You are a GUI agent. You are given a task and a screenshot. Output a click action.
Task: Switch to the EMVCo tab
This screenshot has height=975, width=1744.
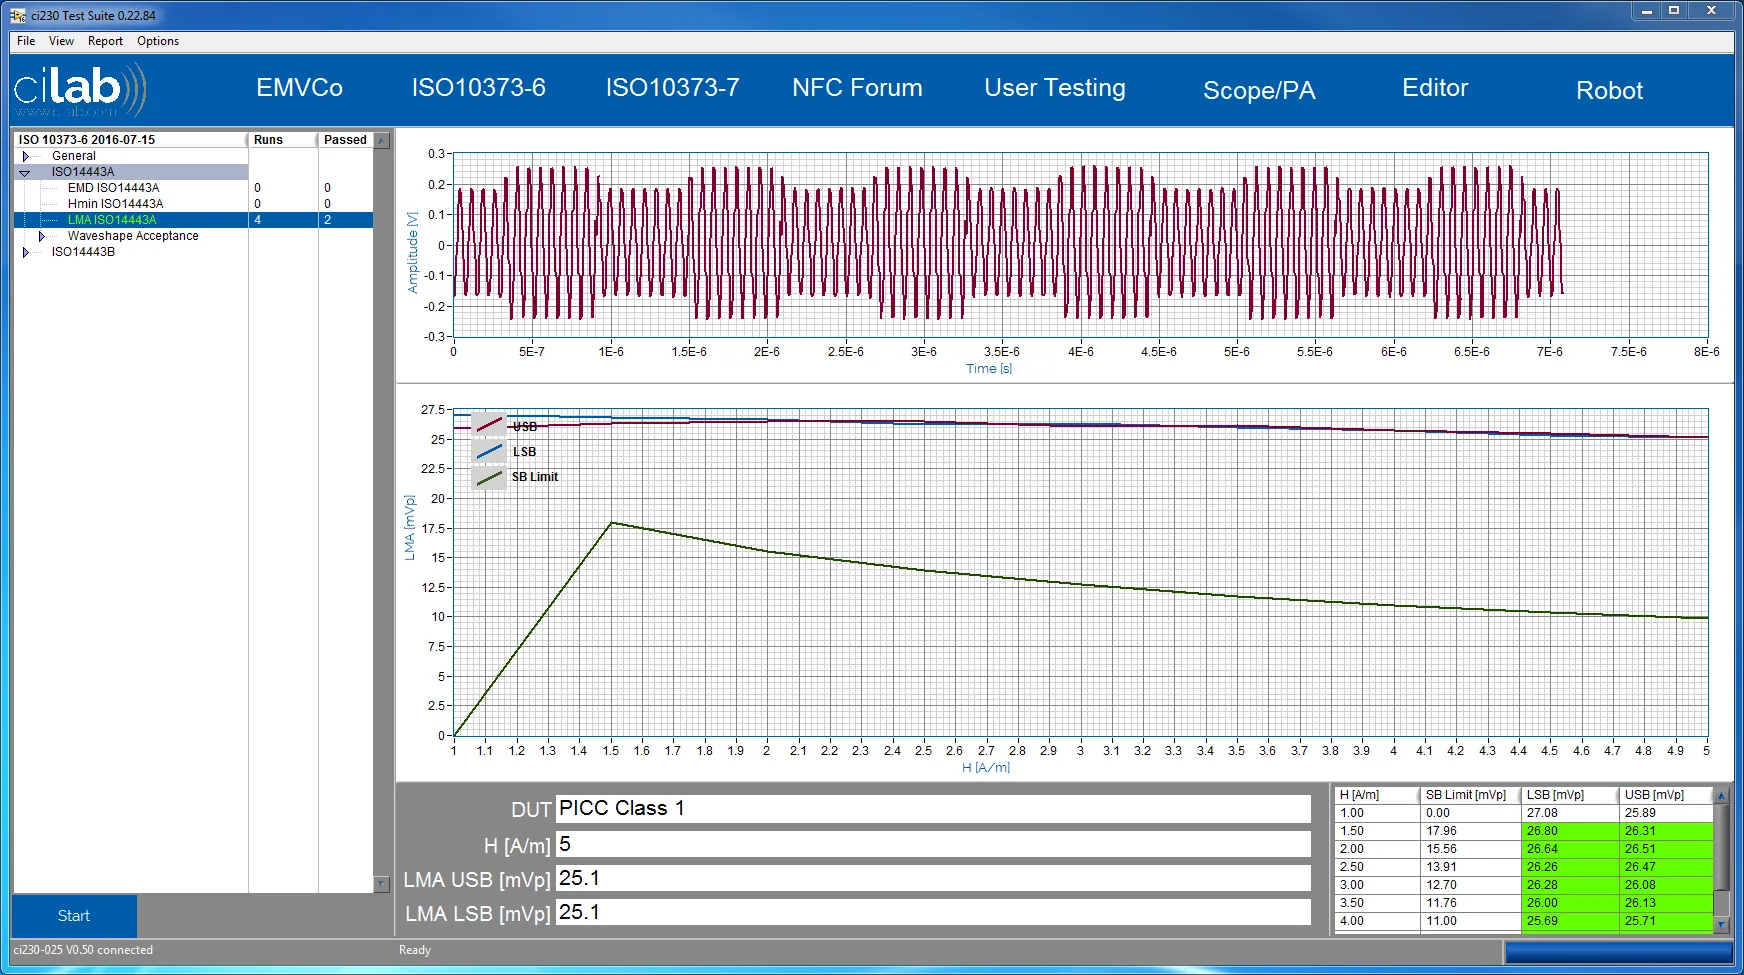point(299,88)
